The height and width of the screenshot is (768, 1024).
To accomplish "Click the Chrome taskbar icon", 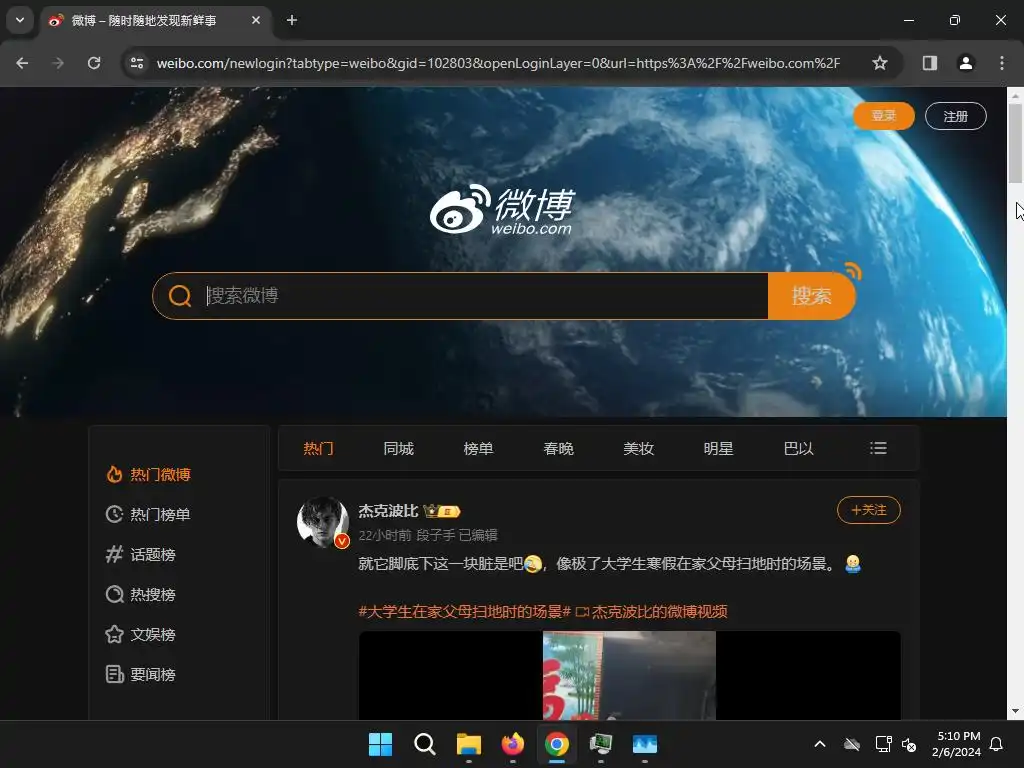I will [557, 744].
